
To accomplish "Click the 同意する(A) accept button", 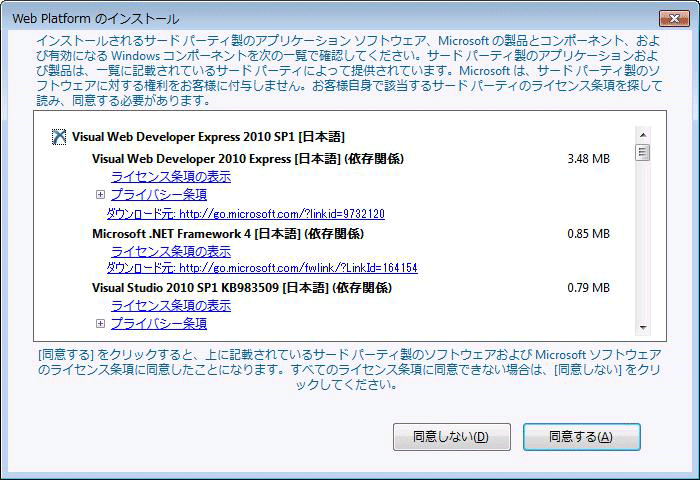I will [x=582, y=437].
